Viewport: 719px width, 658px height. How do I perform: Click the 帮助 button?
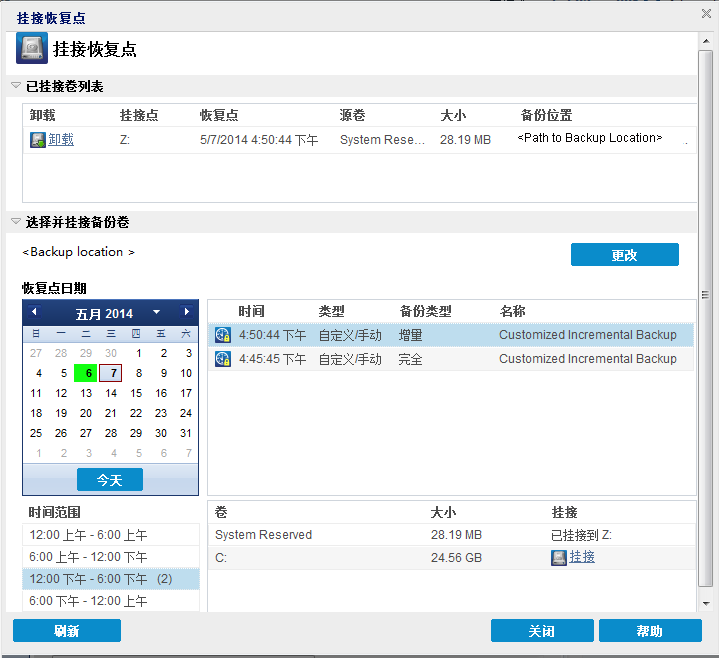(x=650, y=630)
